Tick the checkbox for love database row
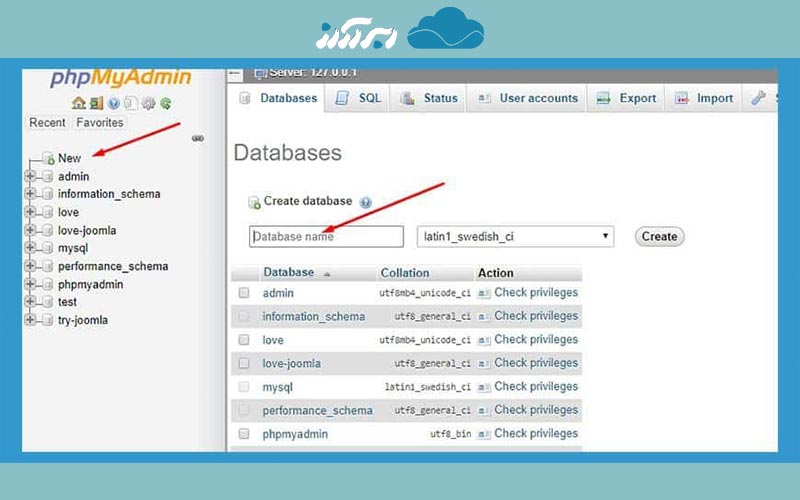This screenshot has height=500, width=800. coord(243,340)
